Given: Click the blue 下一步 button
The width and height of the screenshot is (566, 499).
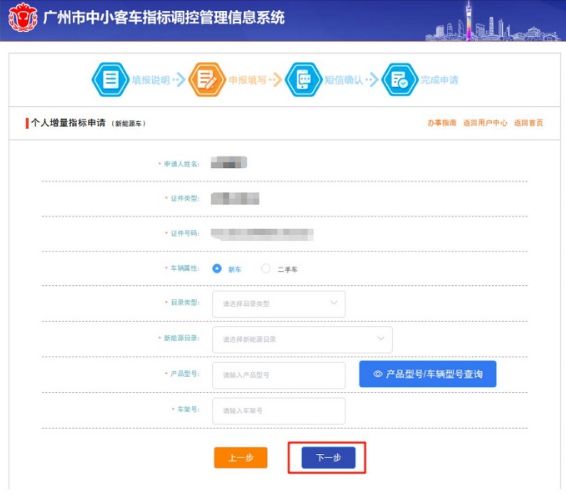Looking at the screenshot, I should (x=328, y=457).
